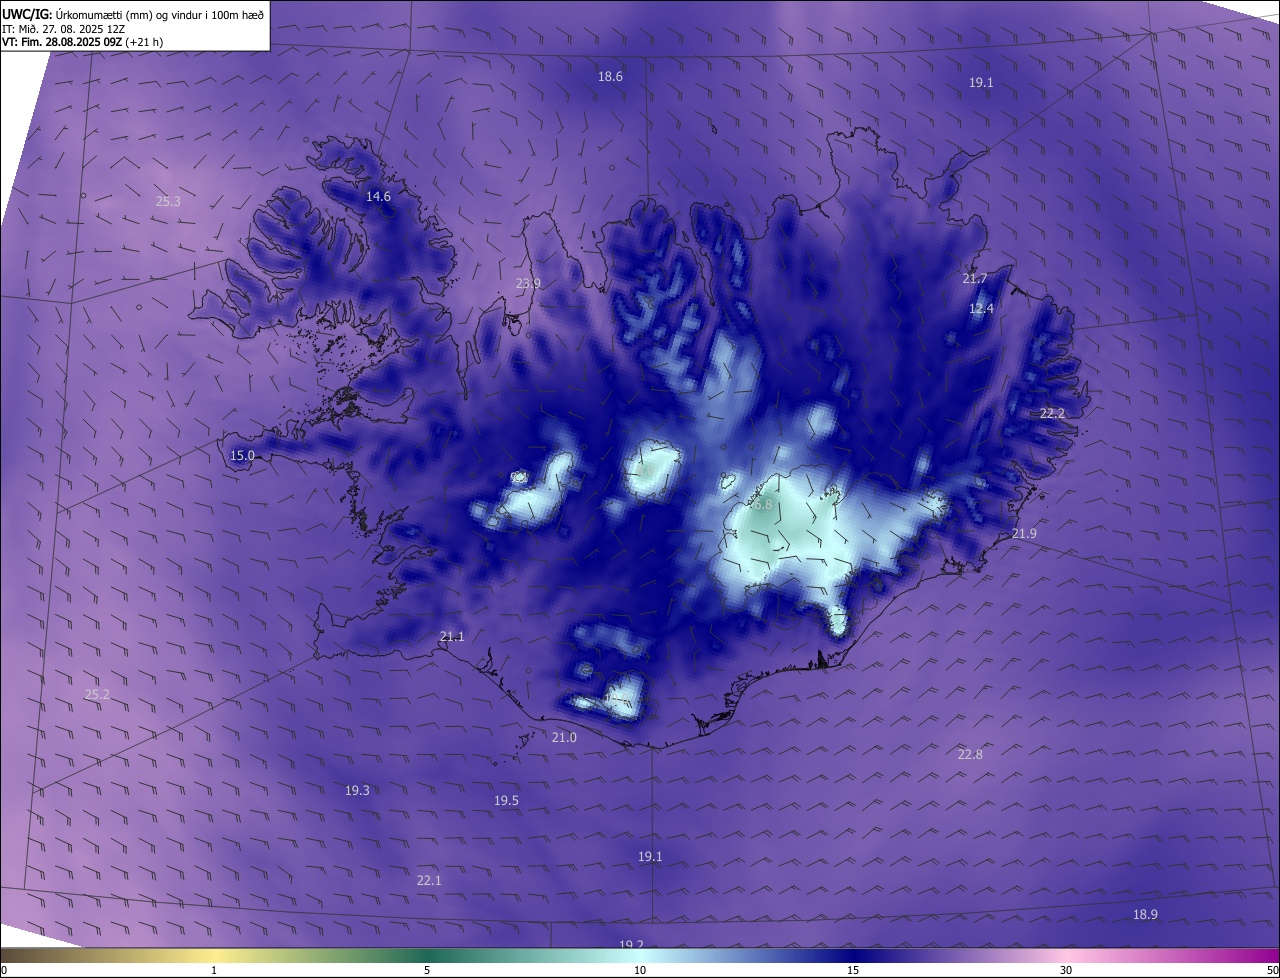
Task: Select the 21.9 value on southeast coast
Action: (x=1024, y=533)
